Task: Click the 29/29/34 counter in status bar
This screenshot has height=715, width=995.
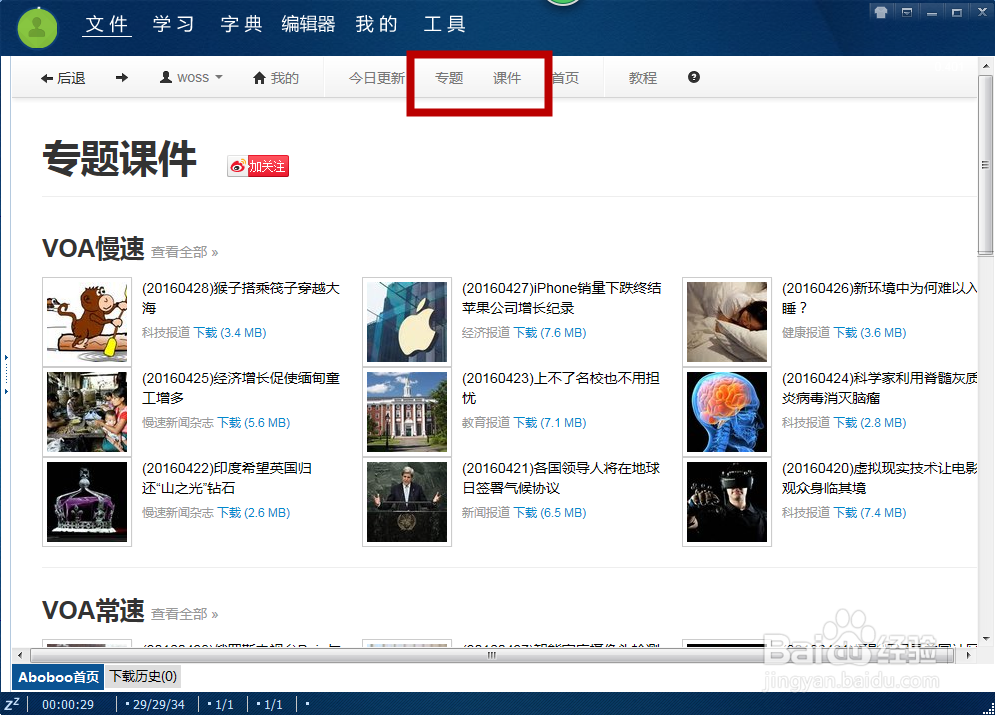Action: point(159,704)
